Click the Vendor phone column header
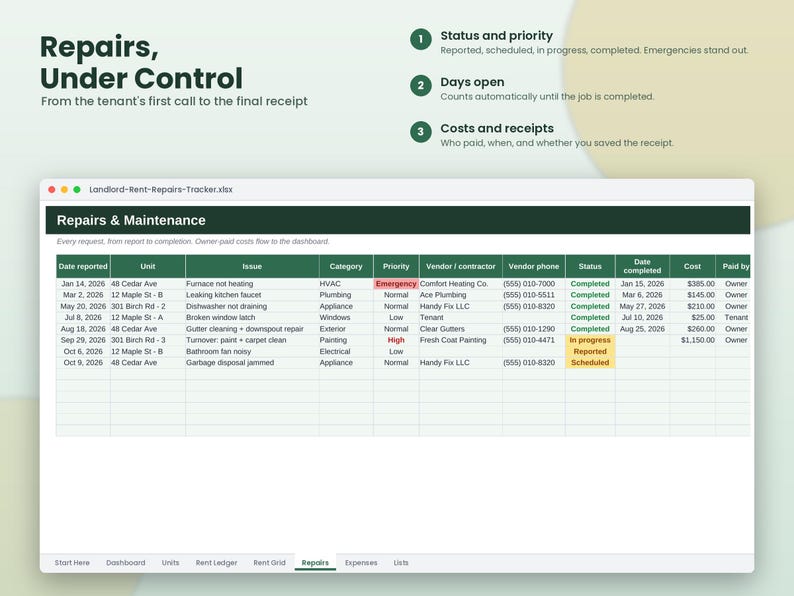Viewport: 794px width, 596px height. (534, 266)
